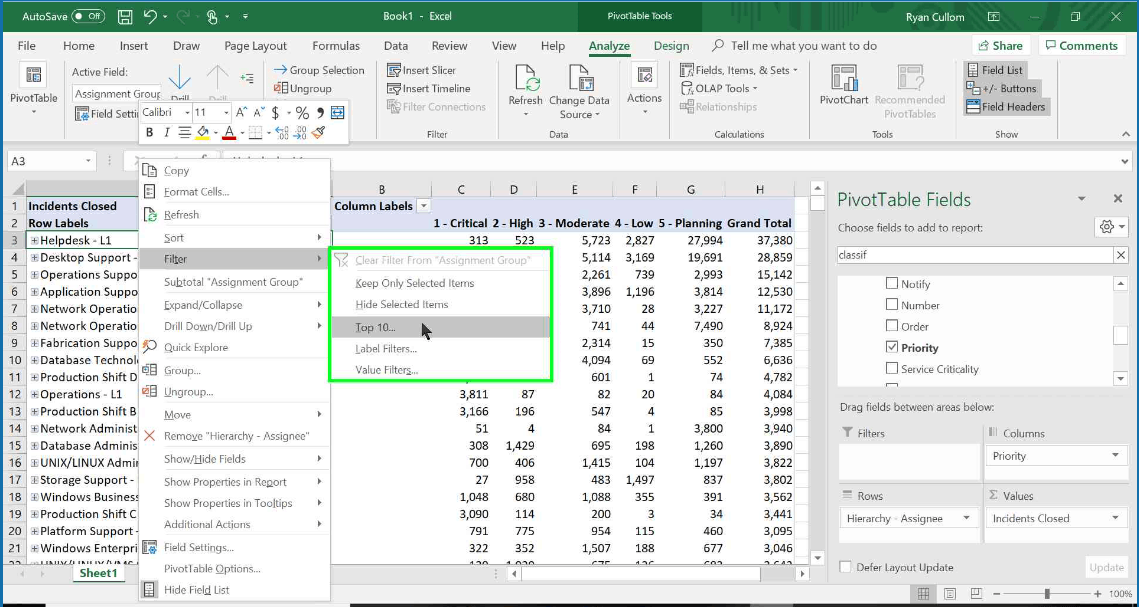This screenshot has height=607, width=1139.
Task: Open the fill color yellow swatch
Action: [x=203, y=132]
